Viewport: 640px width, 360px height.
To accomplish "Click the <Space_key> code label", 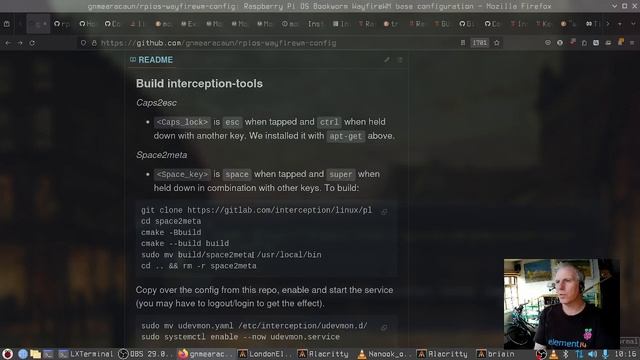I will pos(182,174).
